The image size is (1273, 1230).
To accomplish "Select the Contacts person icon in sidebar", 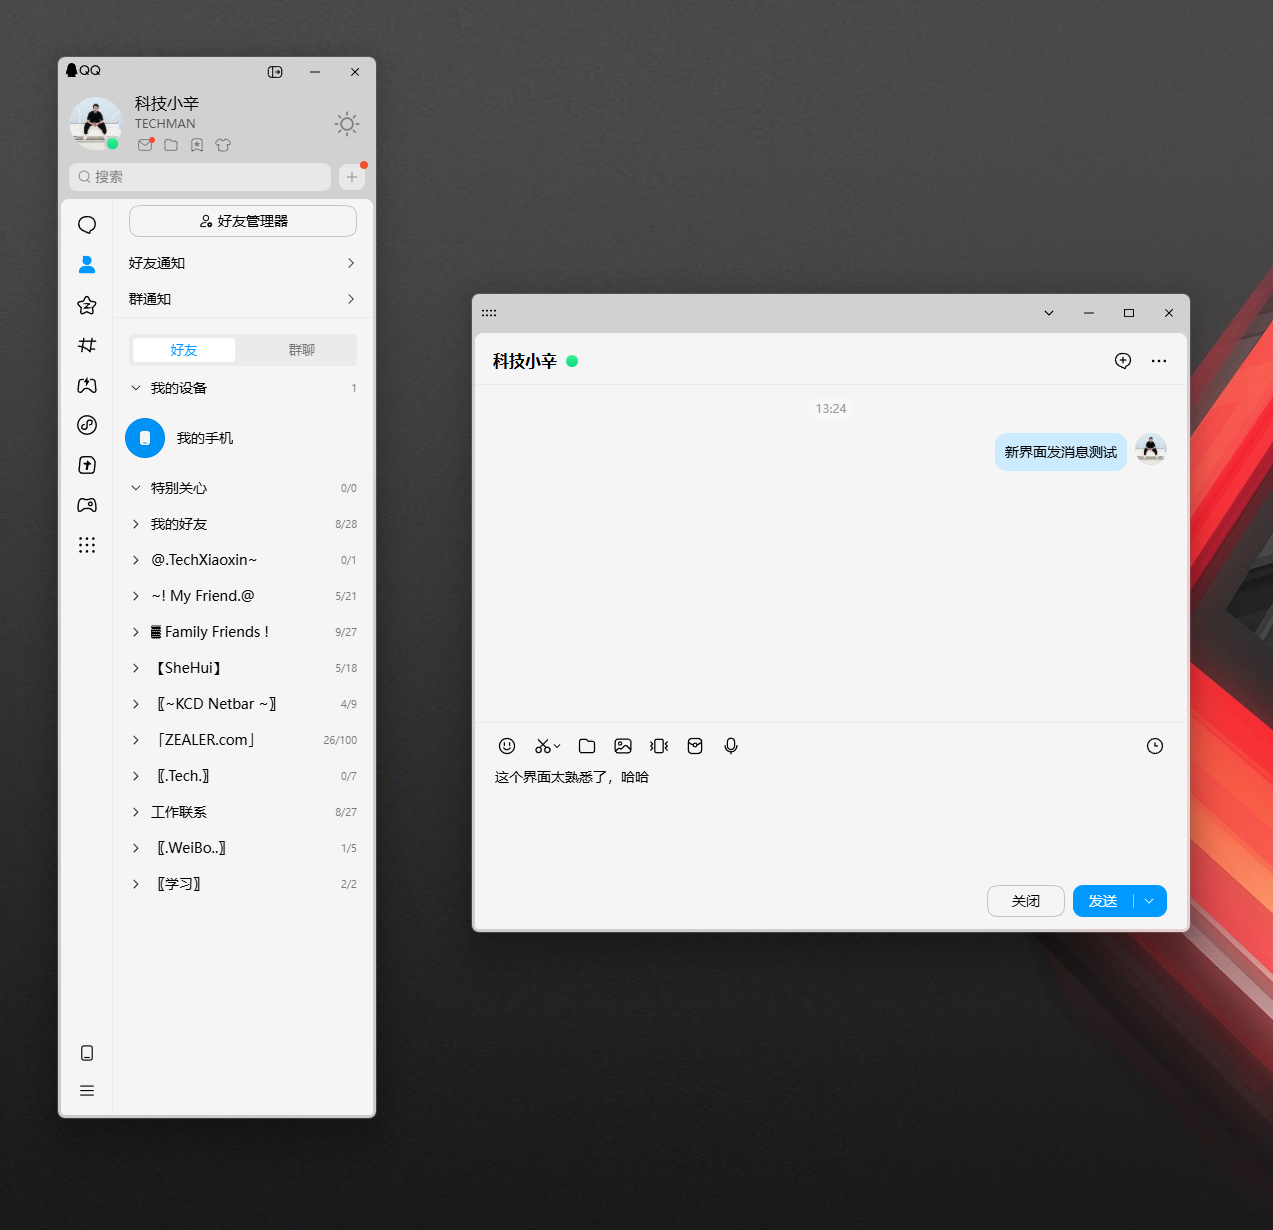I will (87, 264).
